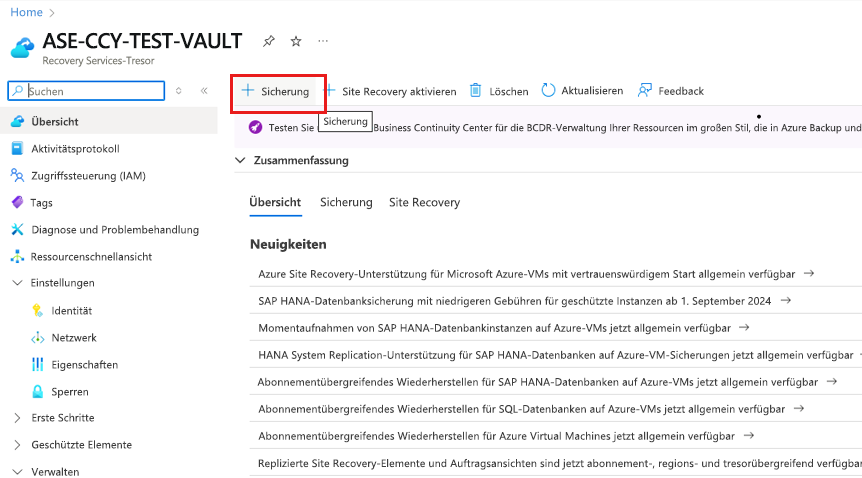Click arrow after Momentaufnahmen SAP HANA news
Screen dimensions: 862x478
(x=744, y=327)
